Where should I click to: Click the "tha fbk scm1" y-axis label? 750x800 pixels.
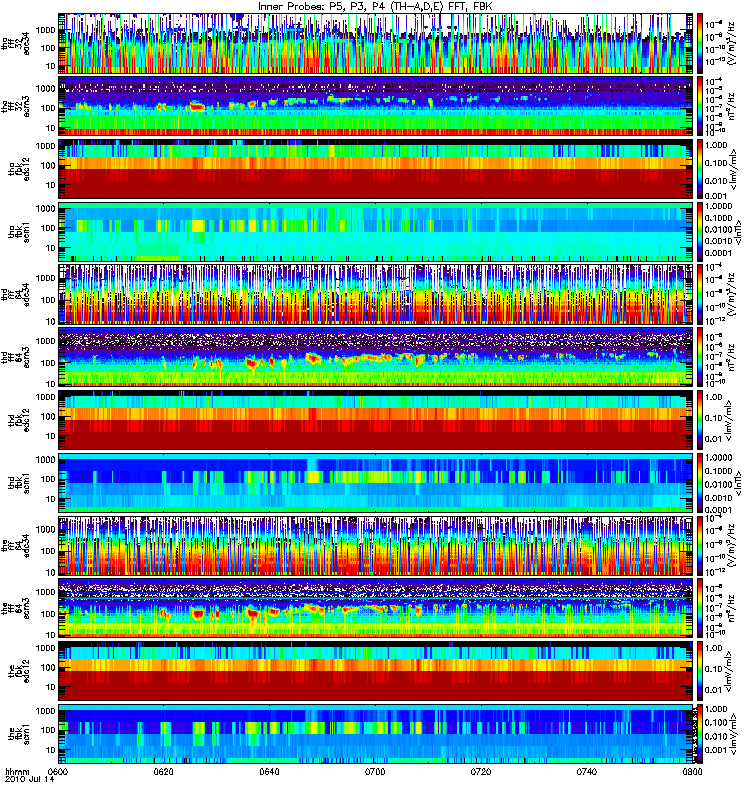(x=19, y=232)
